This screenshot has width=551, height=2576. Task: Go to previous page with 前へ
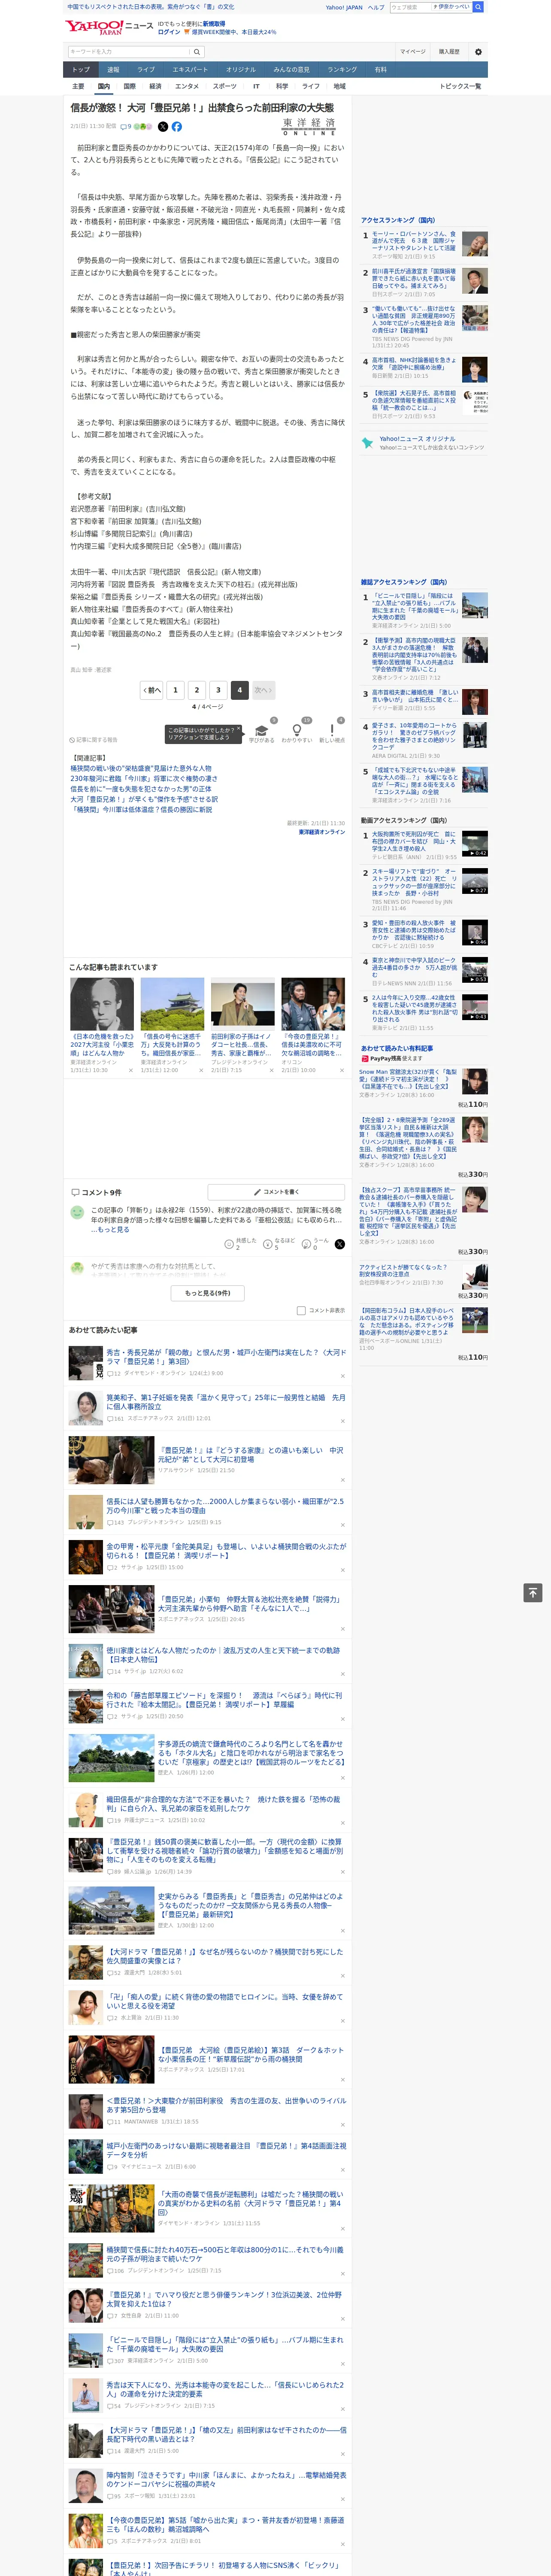[152, 690]
